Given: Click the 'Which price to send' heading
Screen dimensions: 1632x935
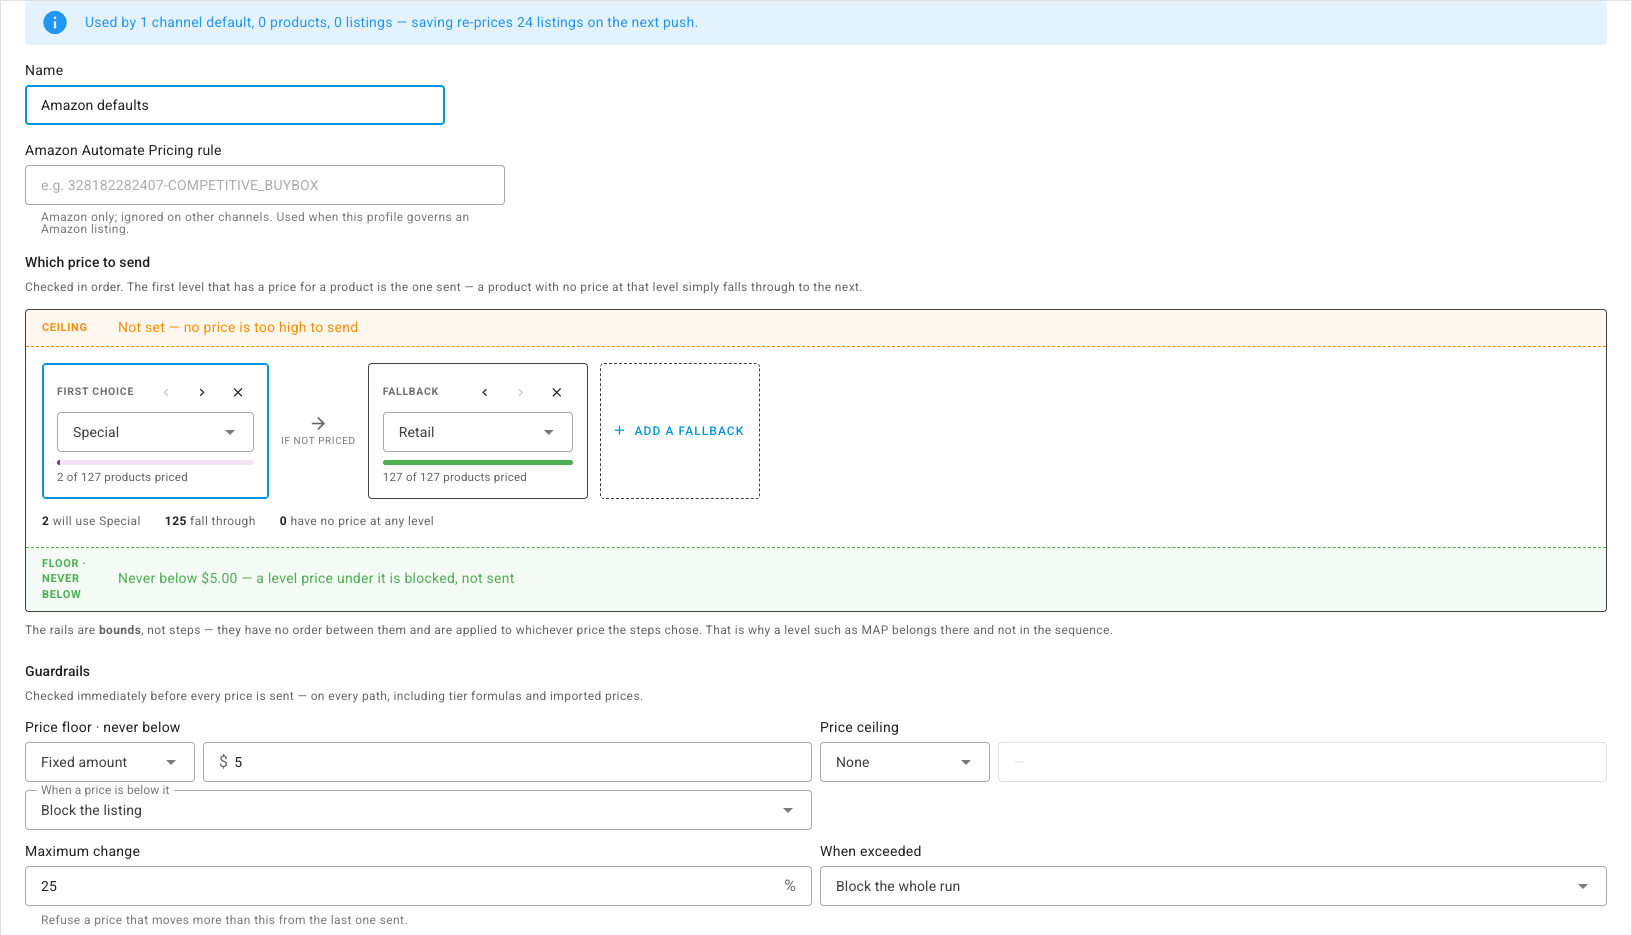Looking at the screenshot, I should point(87,262).
